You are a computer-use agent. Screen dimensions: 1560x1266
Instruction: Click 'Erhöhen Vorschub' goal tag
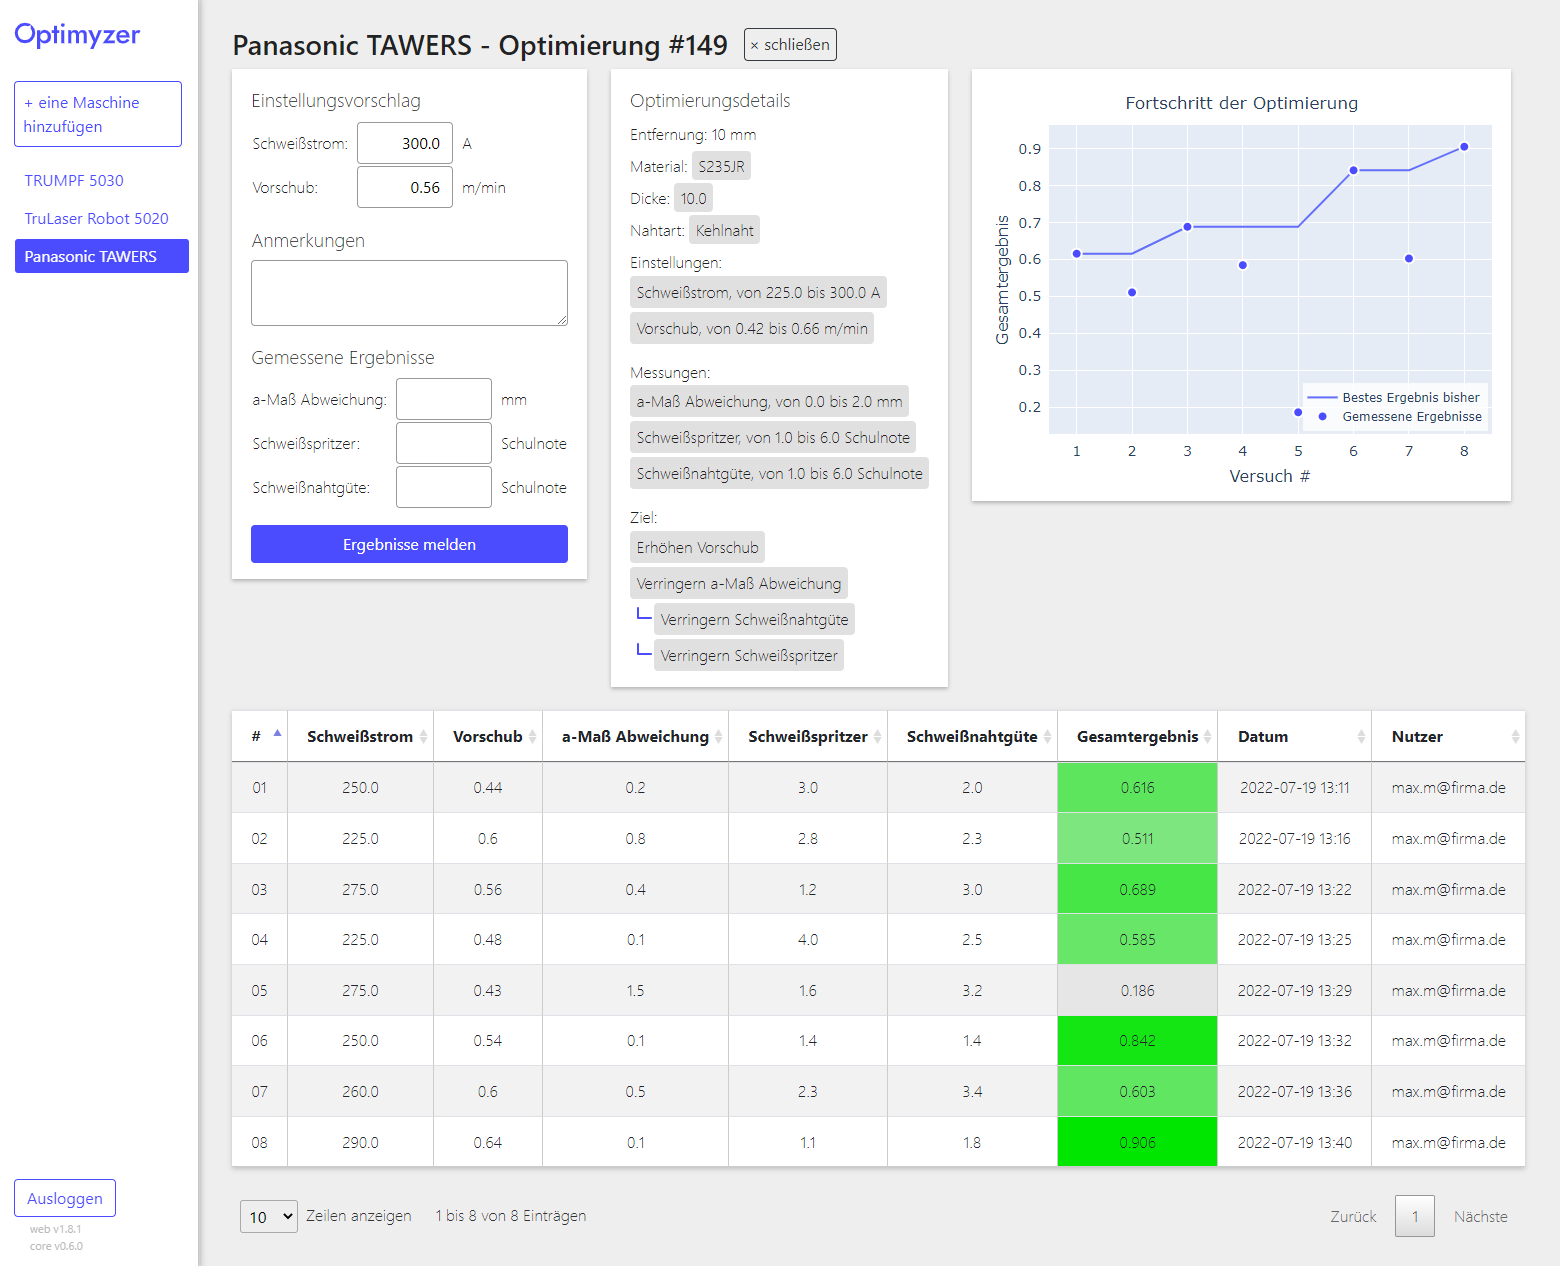pos(697,547)
